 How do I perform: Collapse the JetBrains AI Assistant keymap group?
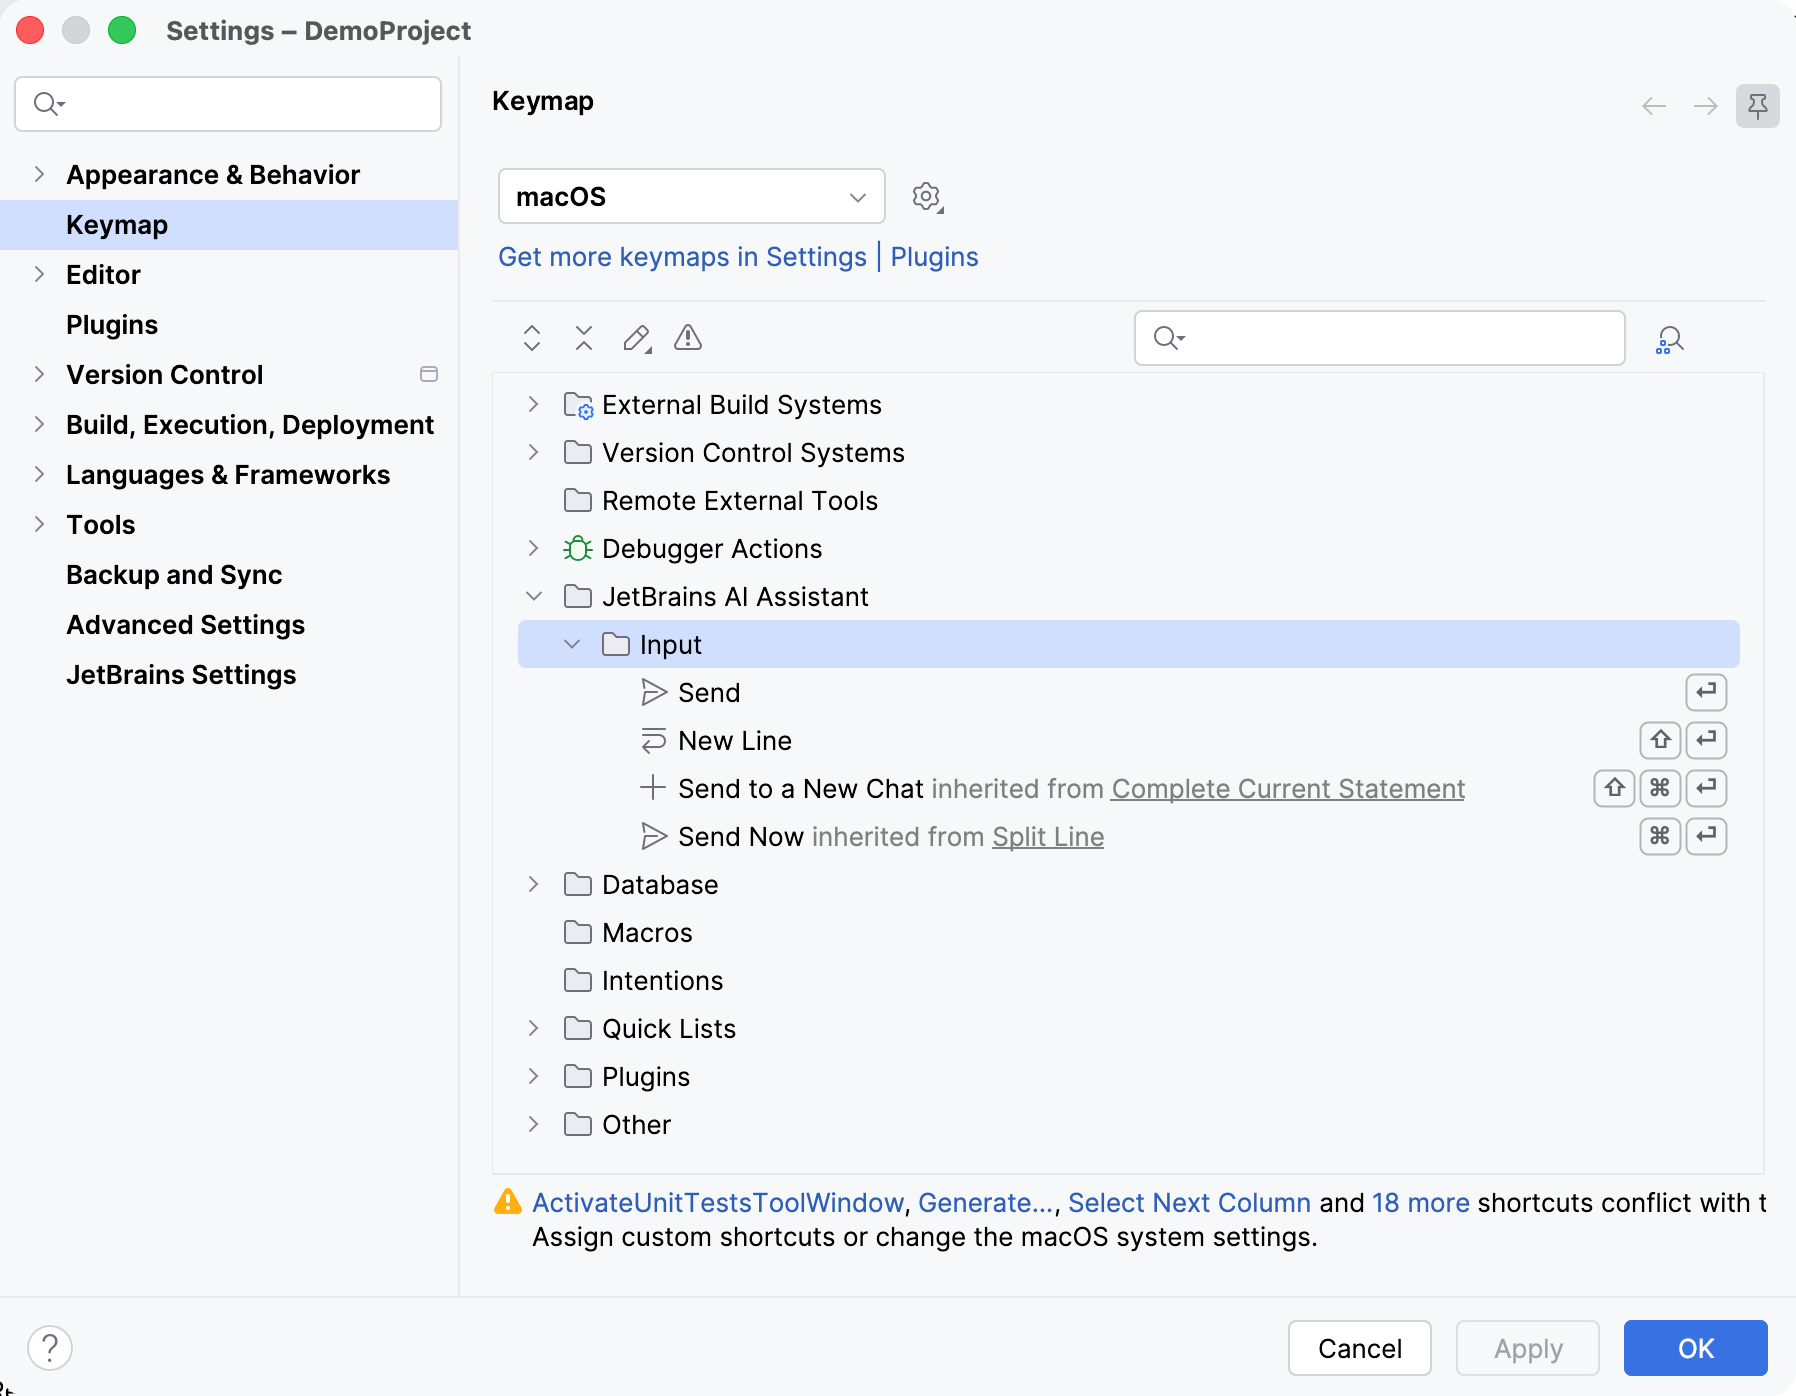click(534, 596)
